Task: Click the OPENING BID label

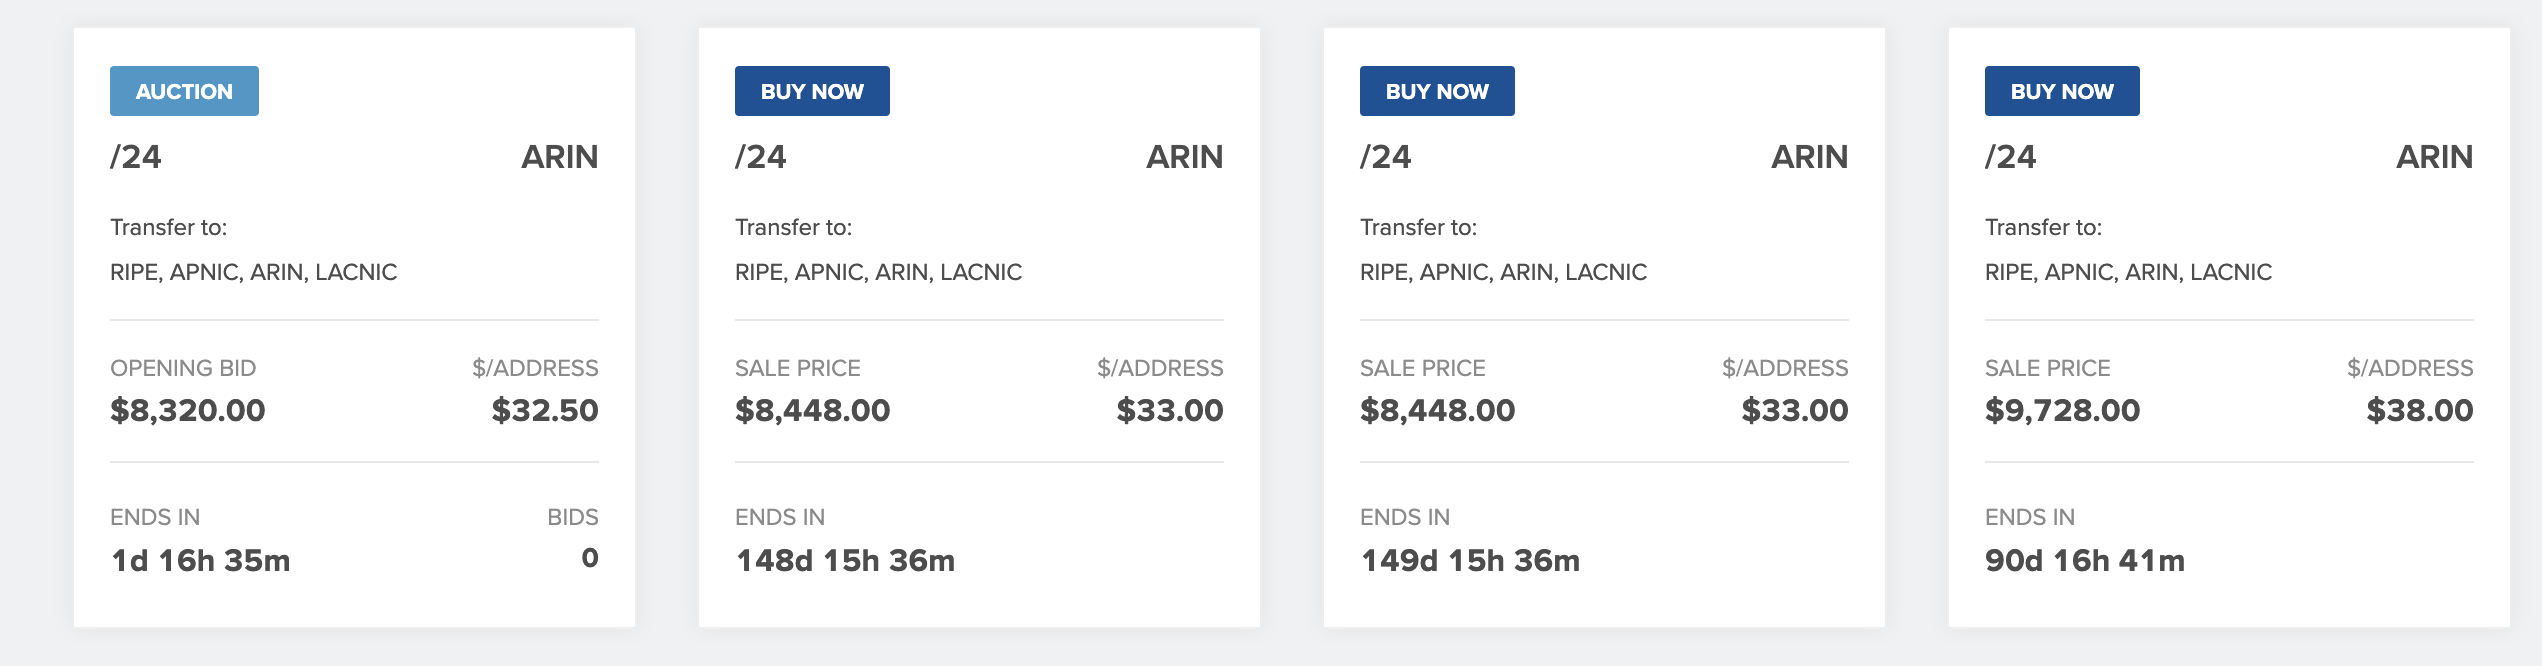Action: [183, 368]
